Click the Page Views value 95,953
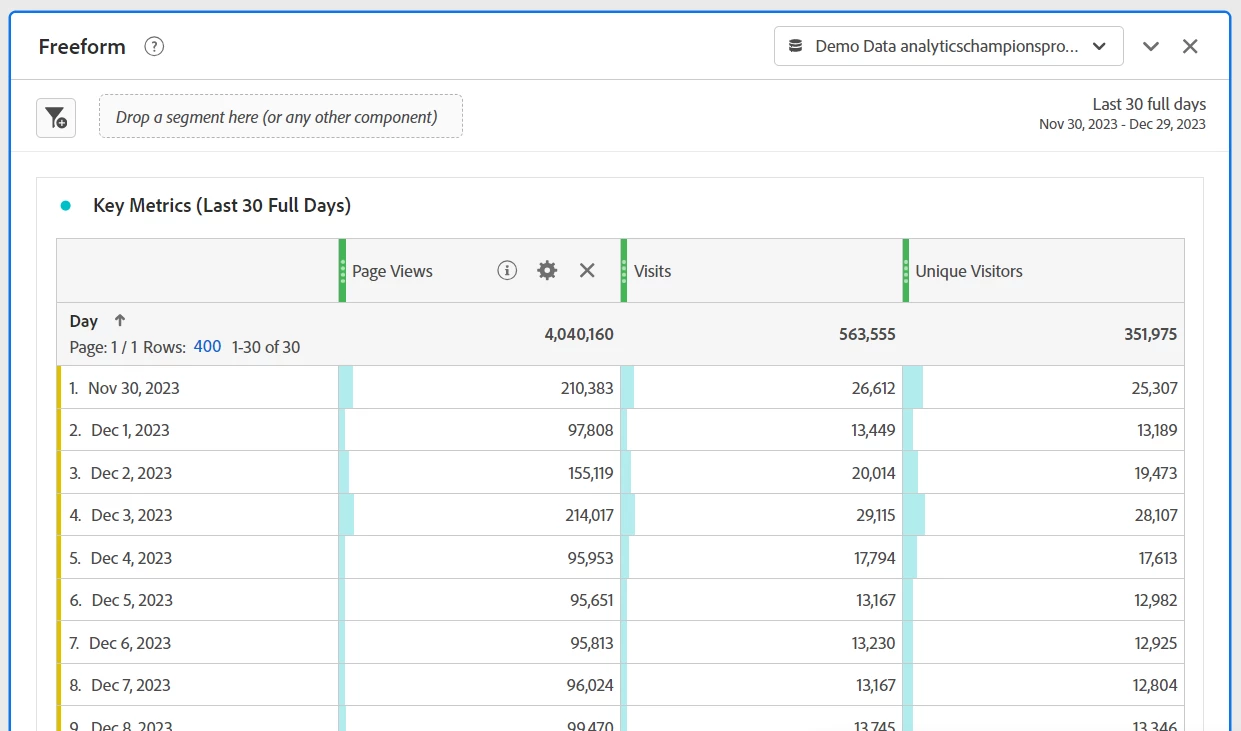The image size is (1241, 731). click(591, 558)
